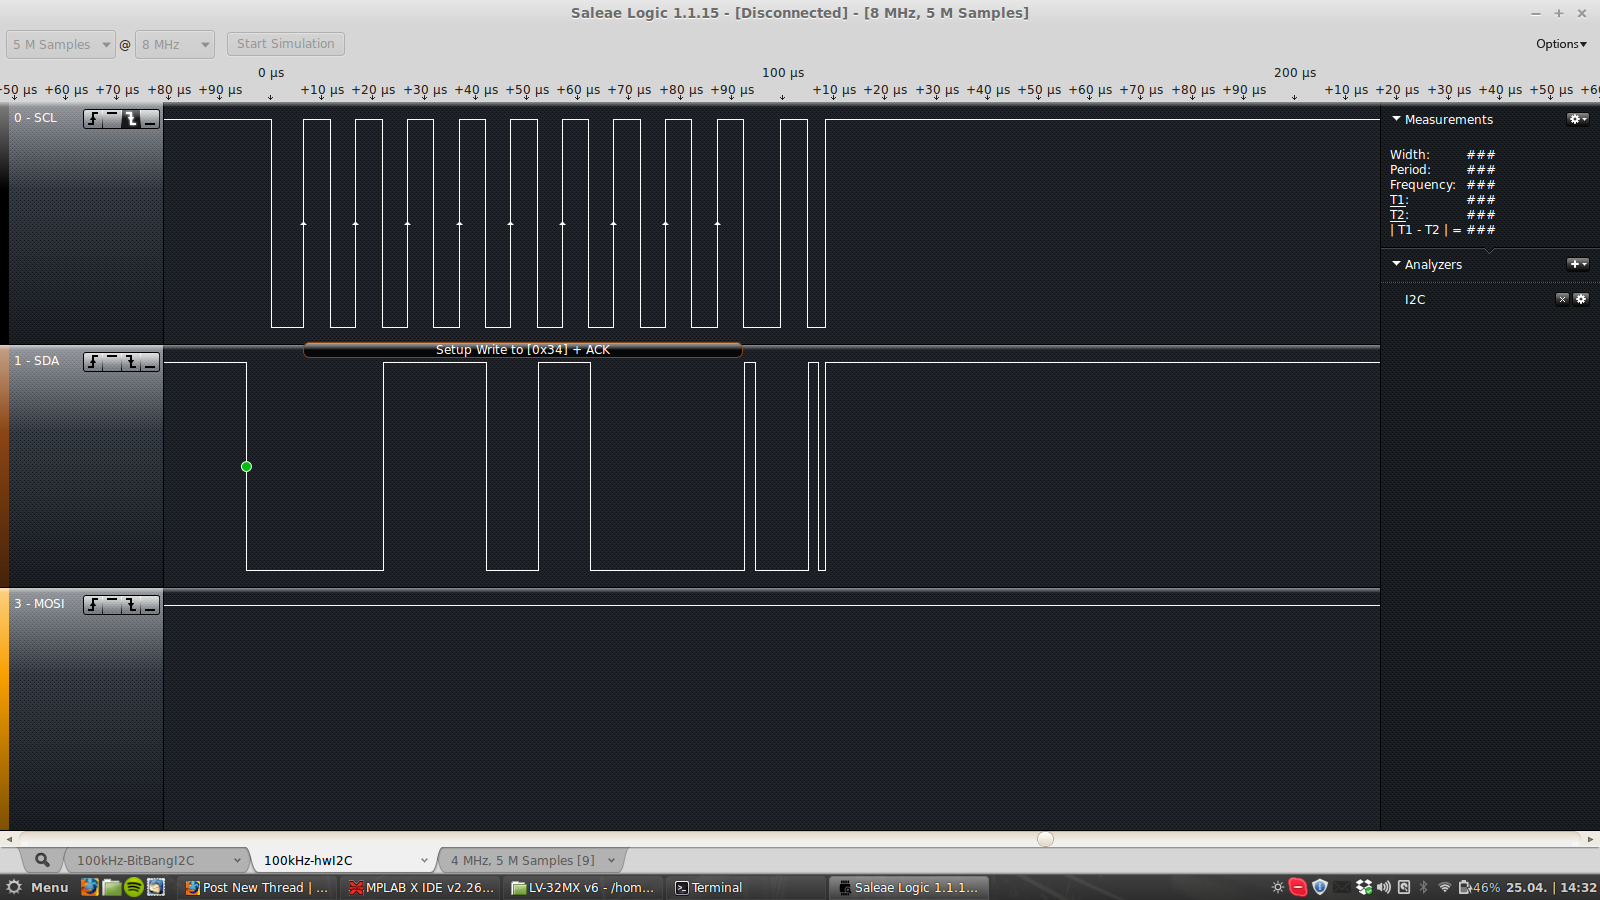This screenshot has width=1600, height=900.
Task: Set SCL trigger to rising edge
Action: (x=93, y=119)
